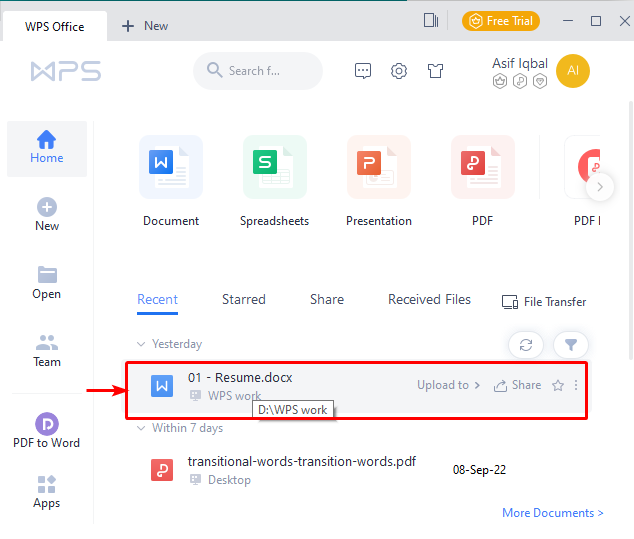Collapse the Within 7 days group
Image resolution: width=634 pixels, height=539 pixels.
point(141,428)
